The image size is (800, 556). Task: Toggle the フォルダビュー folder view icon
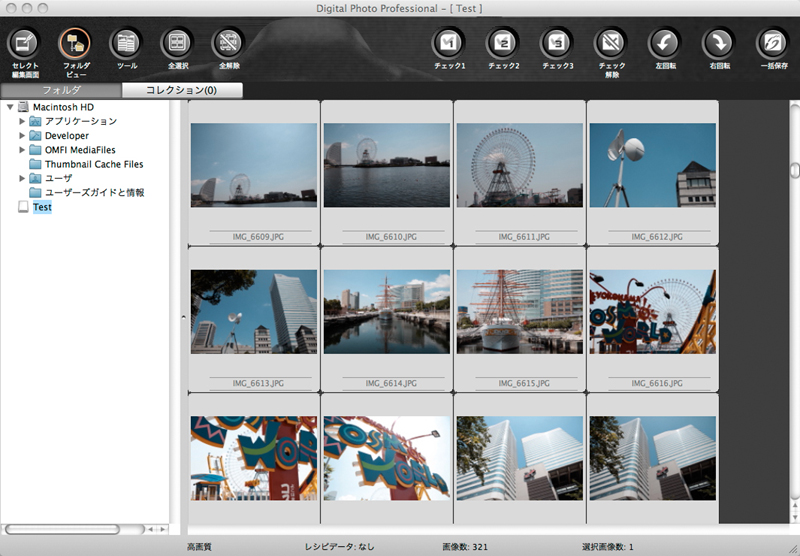point(76,43)
